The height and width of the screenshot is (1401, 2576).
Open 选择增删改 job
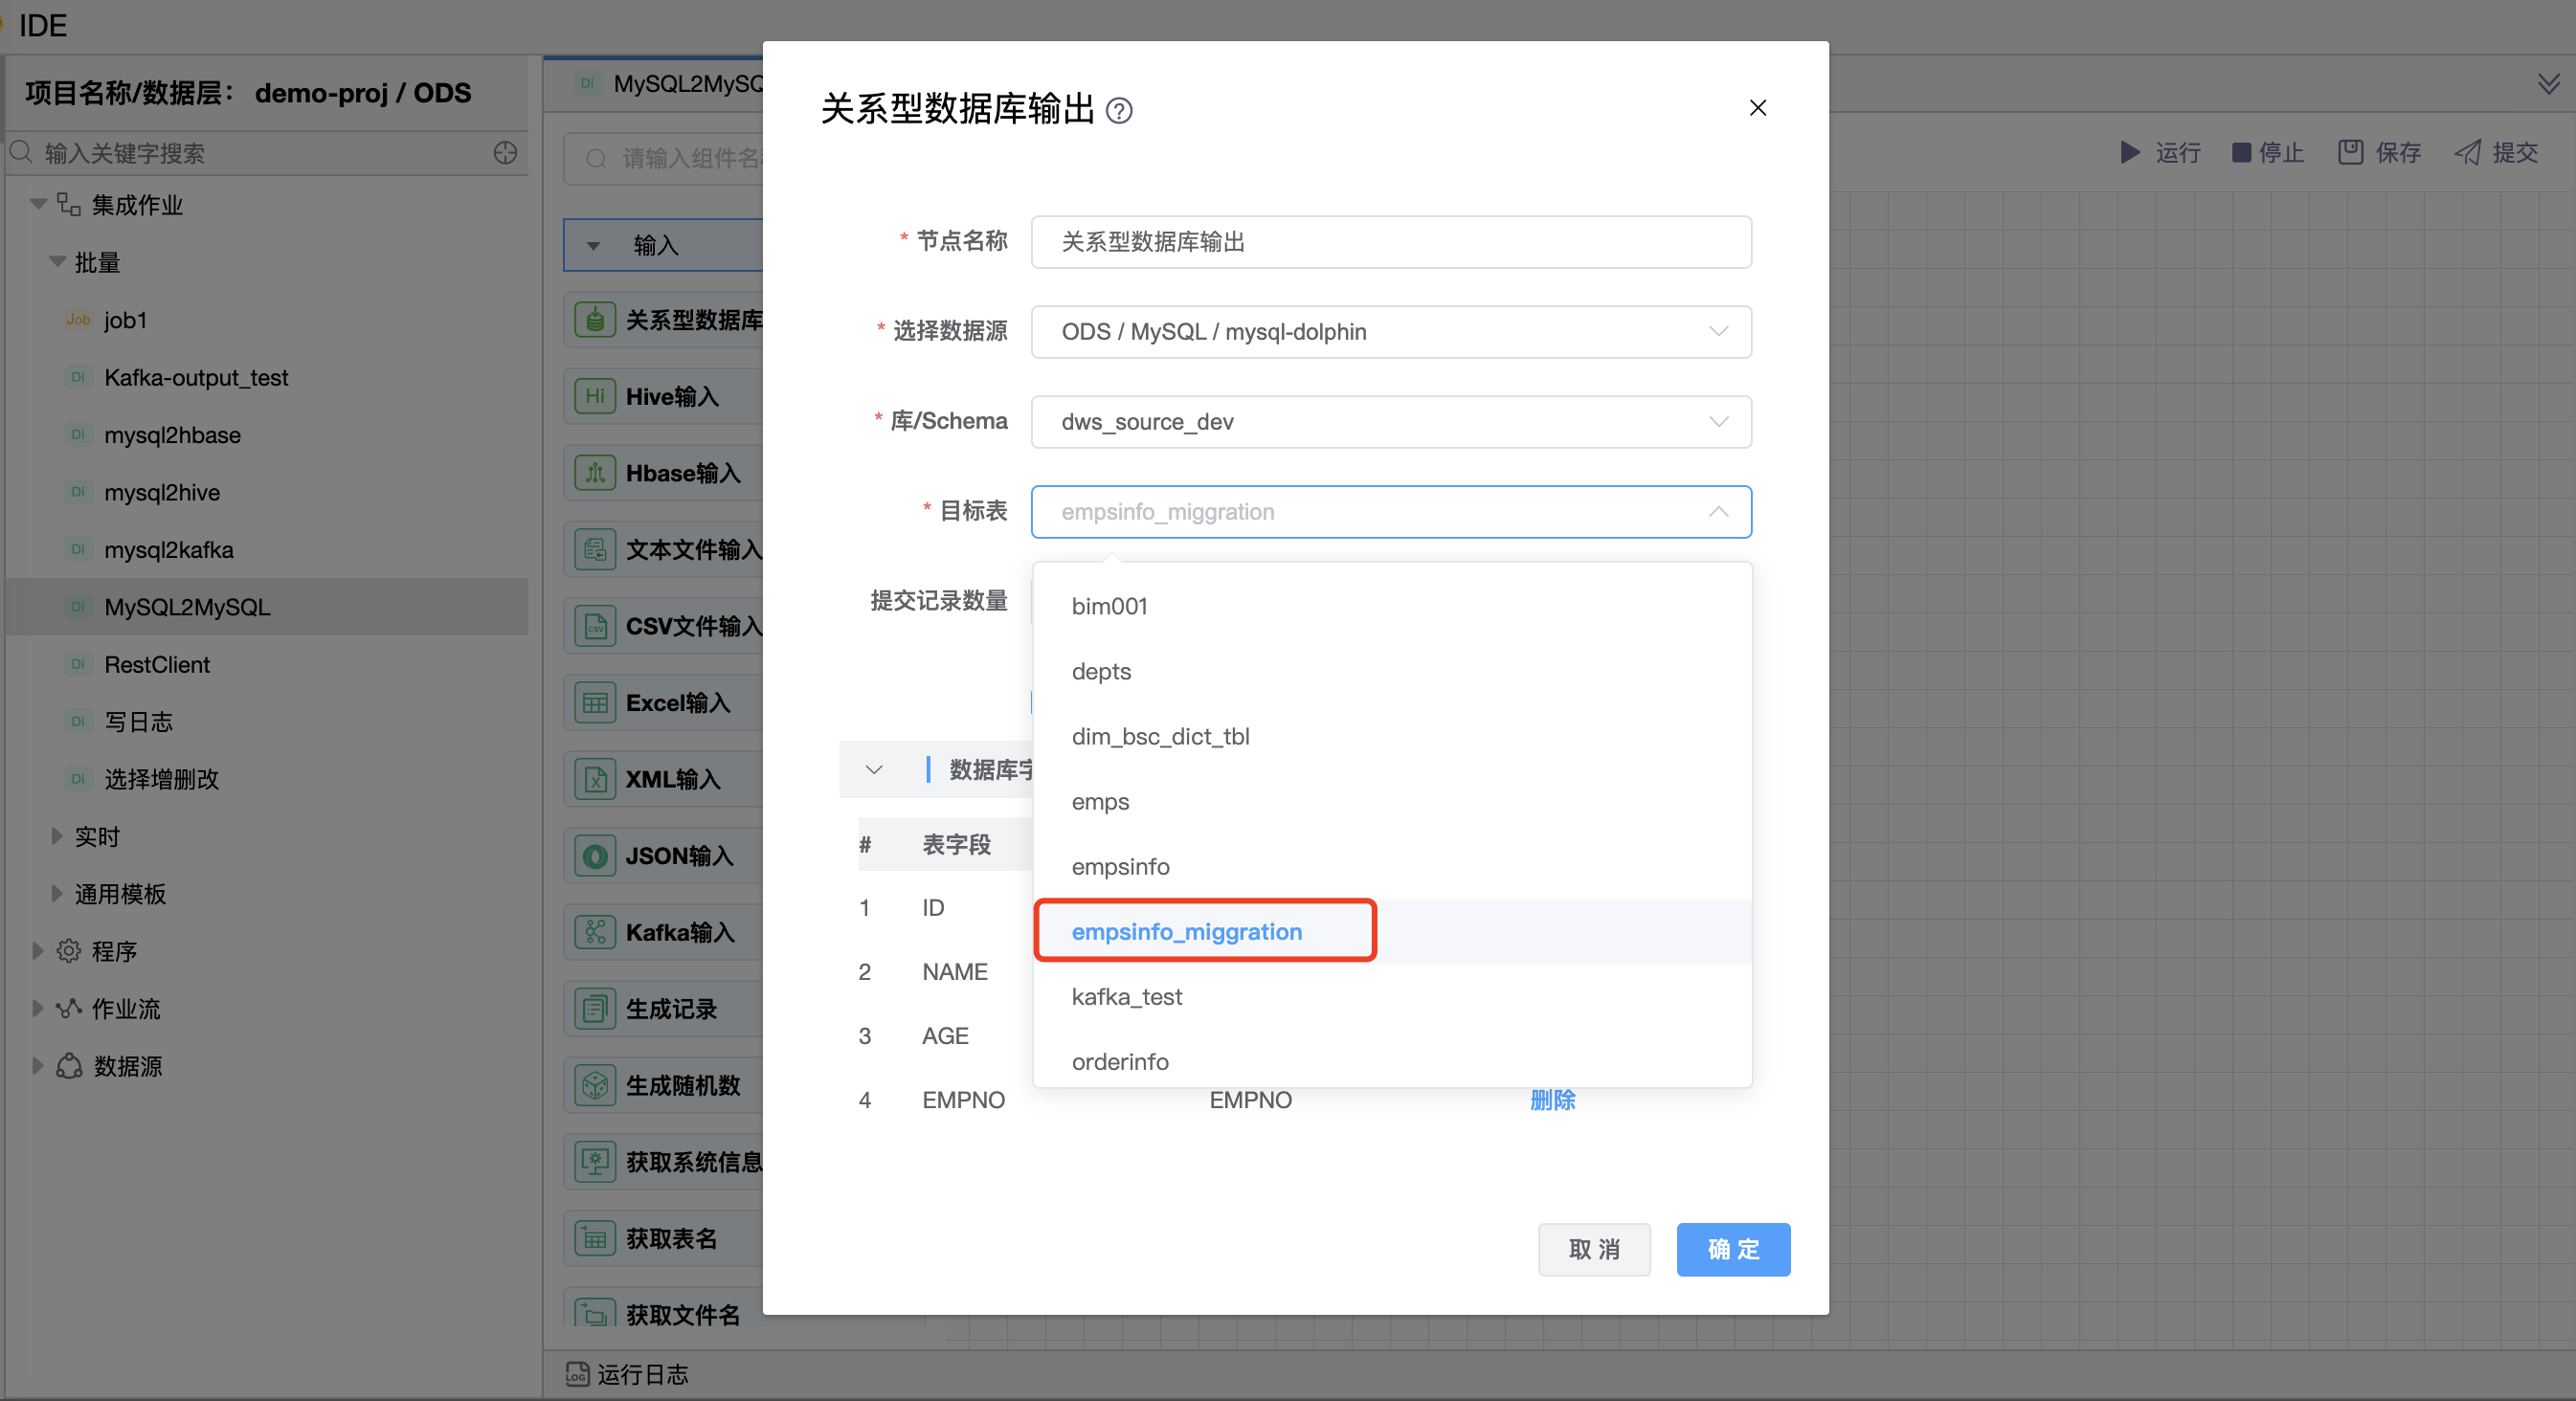click(x=162, y=779)
